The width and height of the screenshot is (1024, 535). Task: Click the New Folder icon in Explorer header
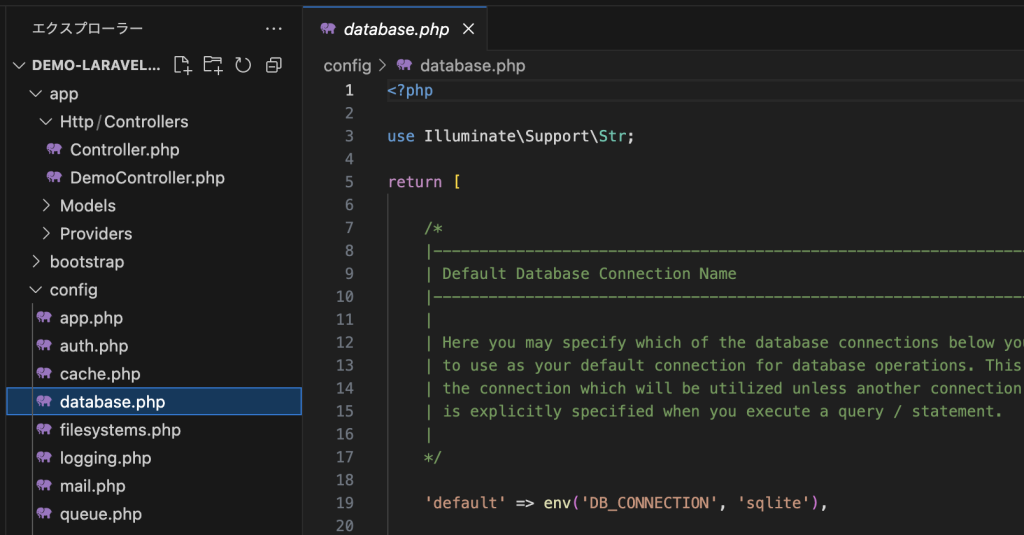click(212, 65)
